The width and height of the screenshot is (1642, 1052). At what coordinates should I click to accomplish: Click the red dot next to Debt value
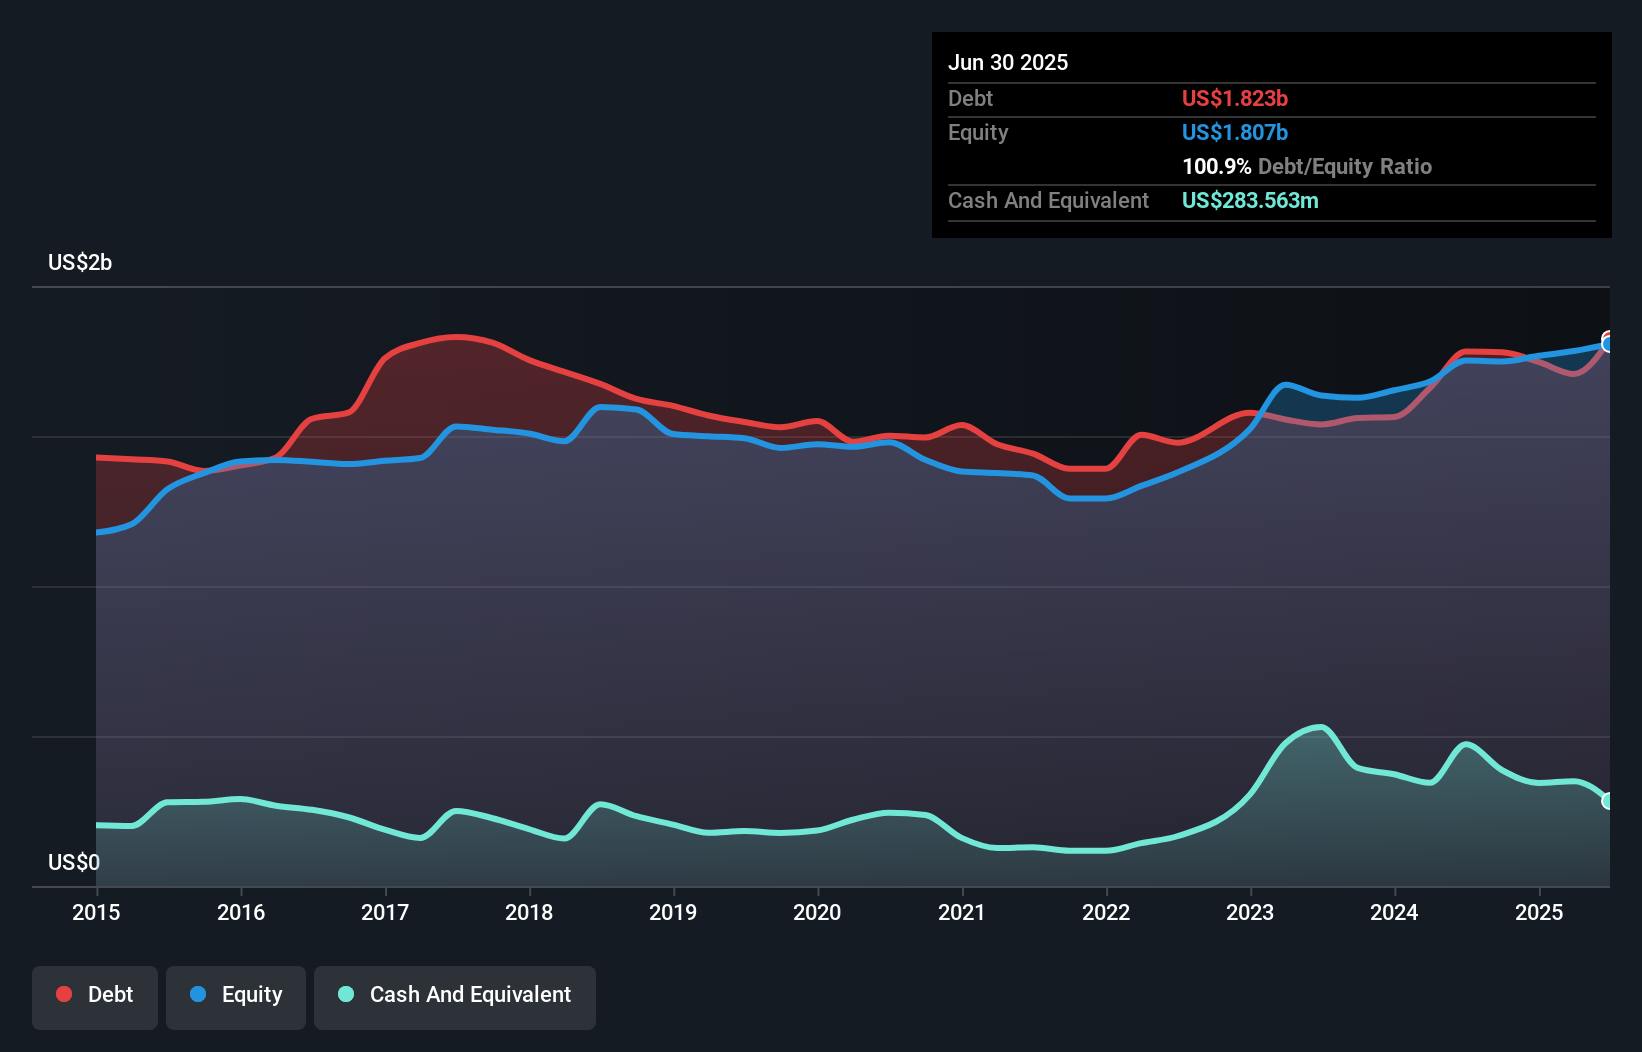(62, 994)
